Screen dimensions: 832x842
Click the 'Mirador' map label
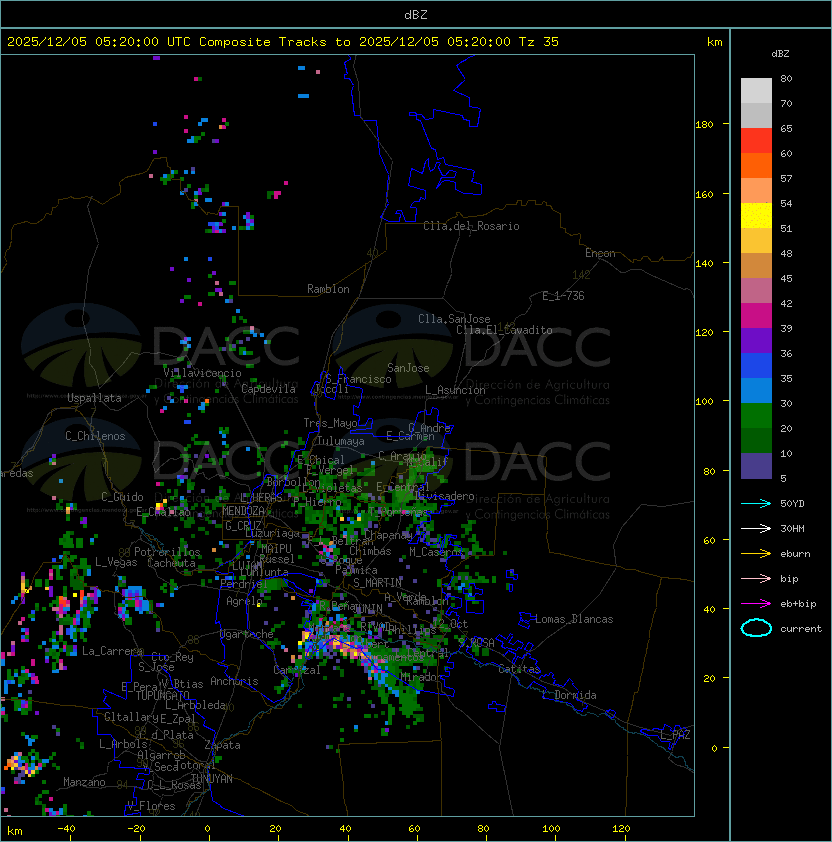click(x=422, y=677)
